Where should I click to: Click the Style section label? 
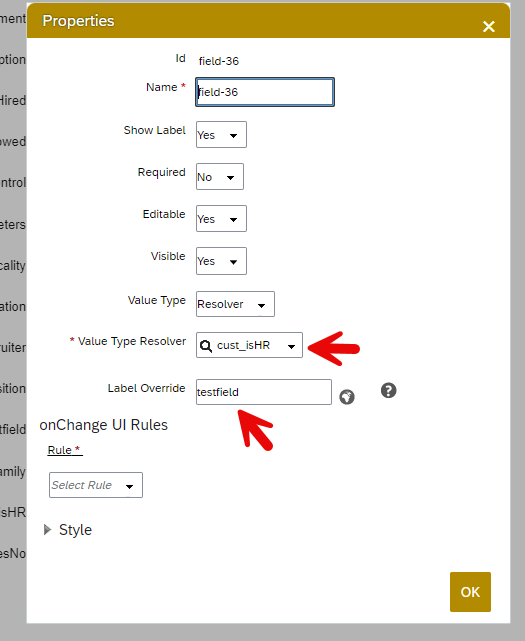click(75, 530)
